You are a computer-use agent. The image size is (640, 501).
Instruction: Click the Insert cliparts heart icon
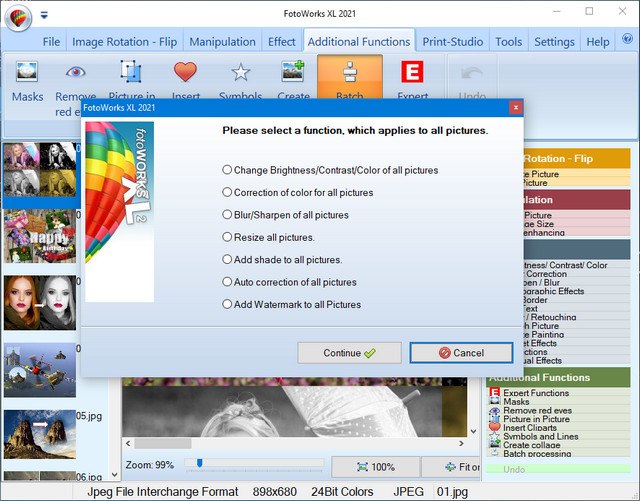pos(185,73)
